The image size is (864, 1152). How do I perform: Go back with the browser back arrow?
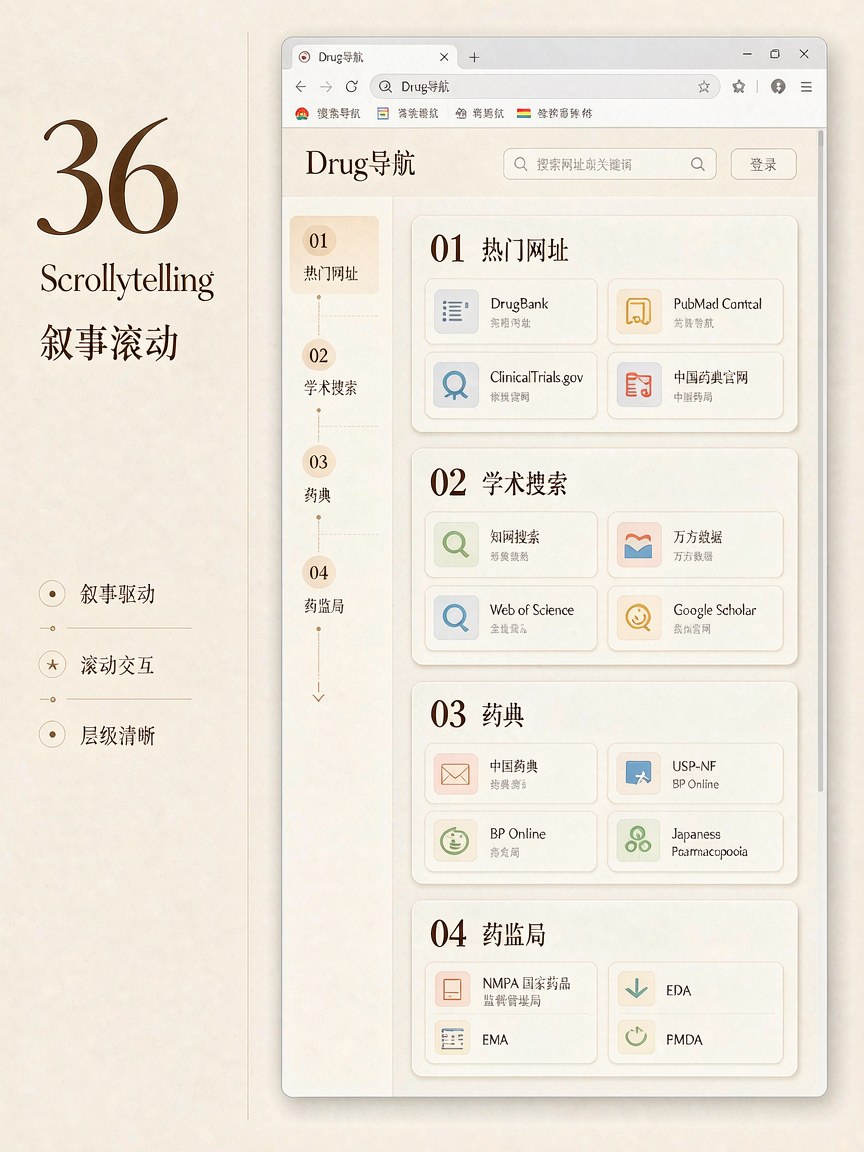click(x=301, y=87)
